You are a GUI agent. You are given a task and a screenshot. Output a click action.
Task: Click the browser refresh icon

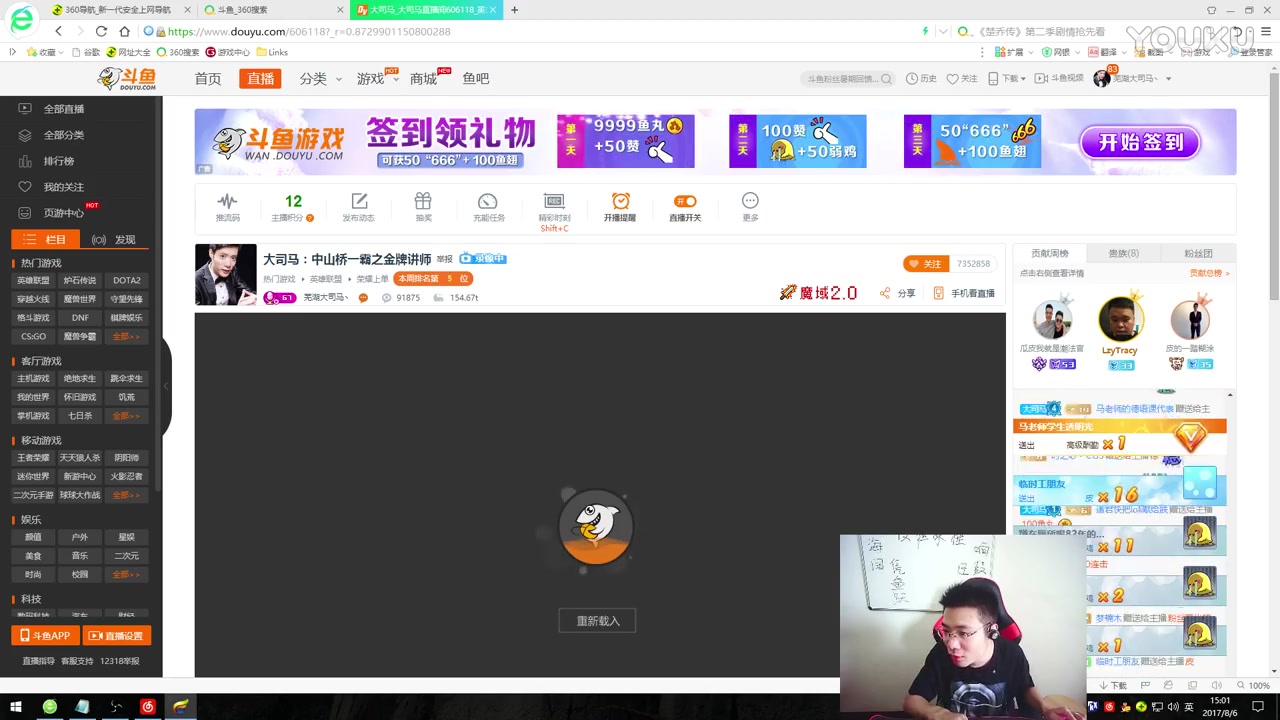tap(101, 31)
